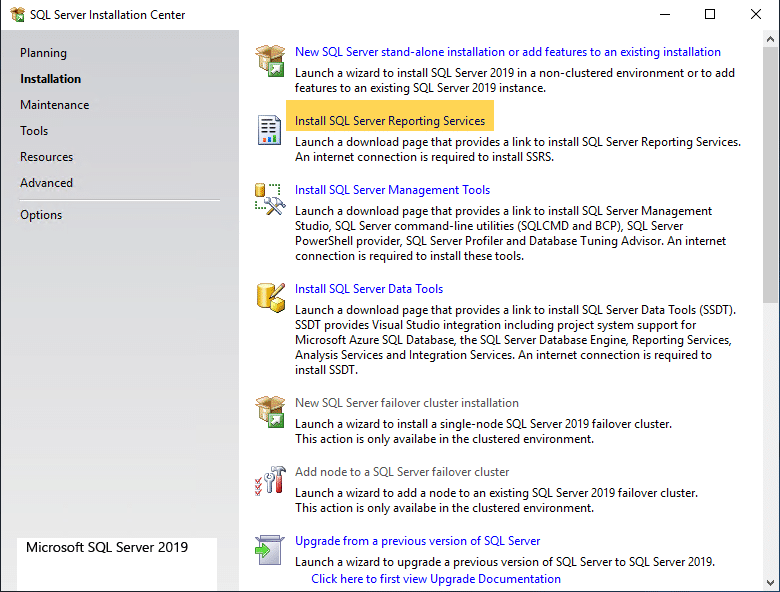Open Install SQL Server Reporting Services link
780x592 pixels.
pyautogui.click(x=390, y=121)
